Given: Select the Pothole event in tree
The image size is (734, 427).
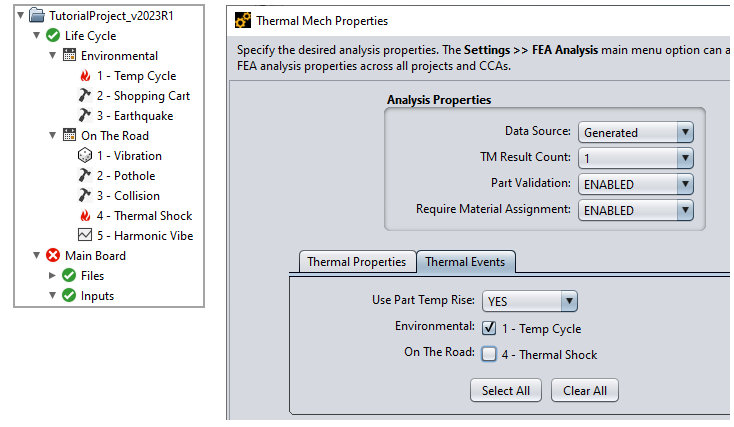Looking at the screenshot, I should [x=125, y=176].
